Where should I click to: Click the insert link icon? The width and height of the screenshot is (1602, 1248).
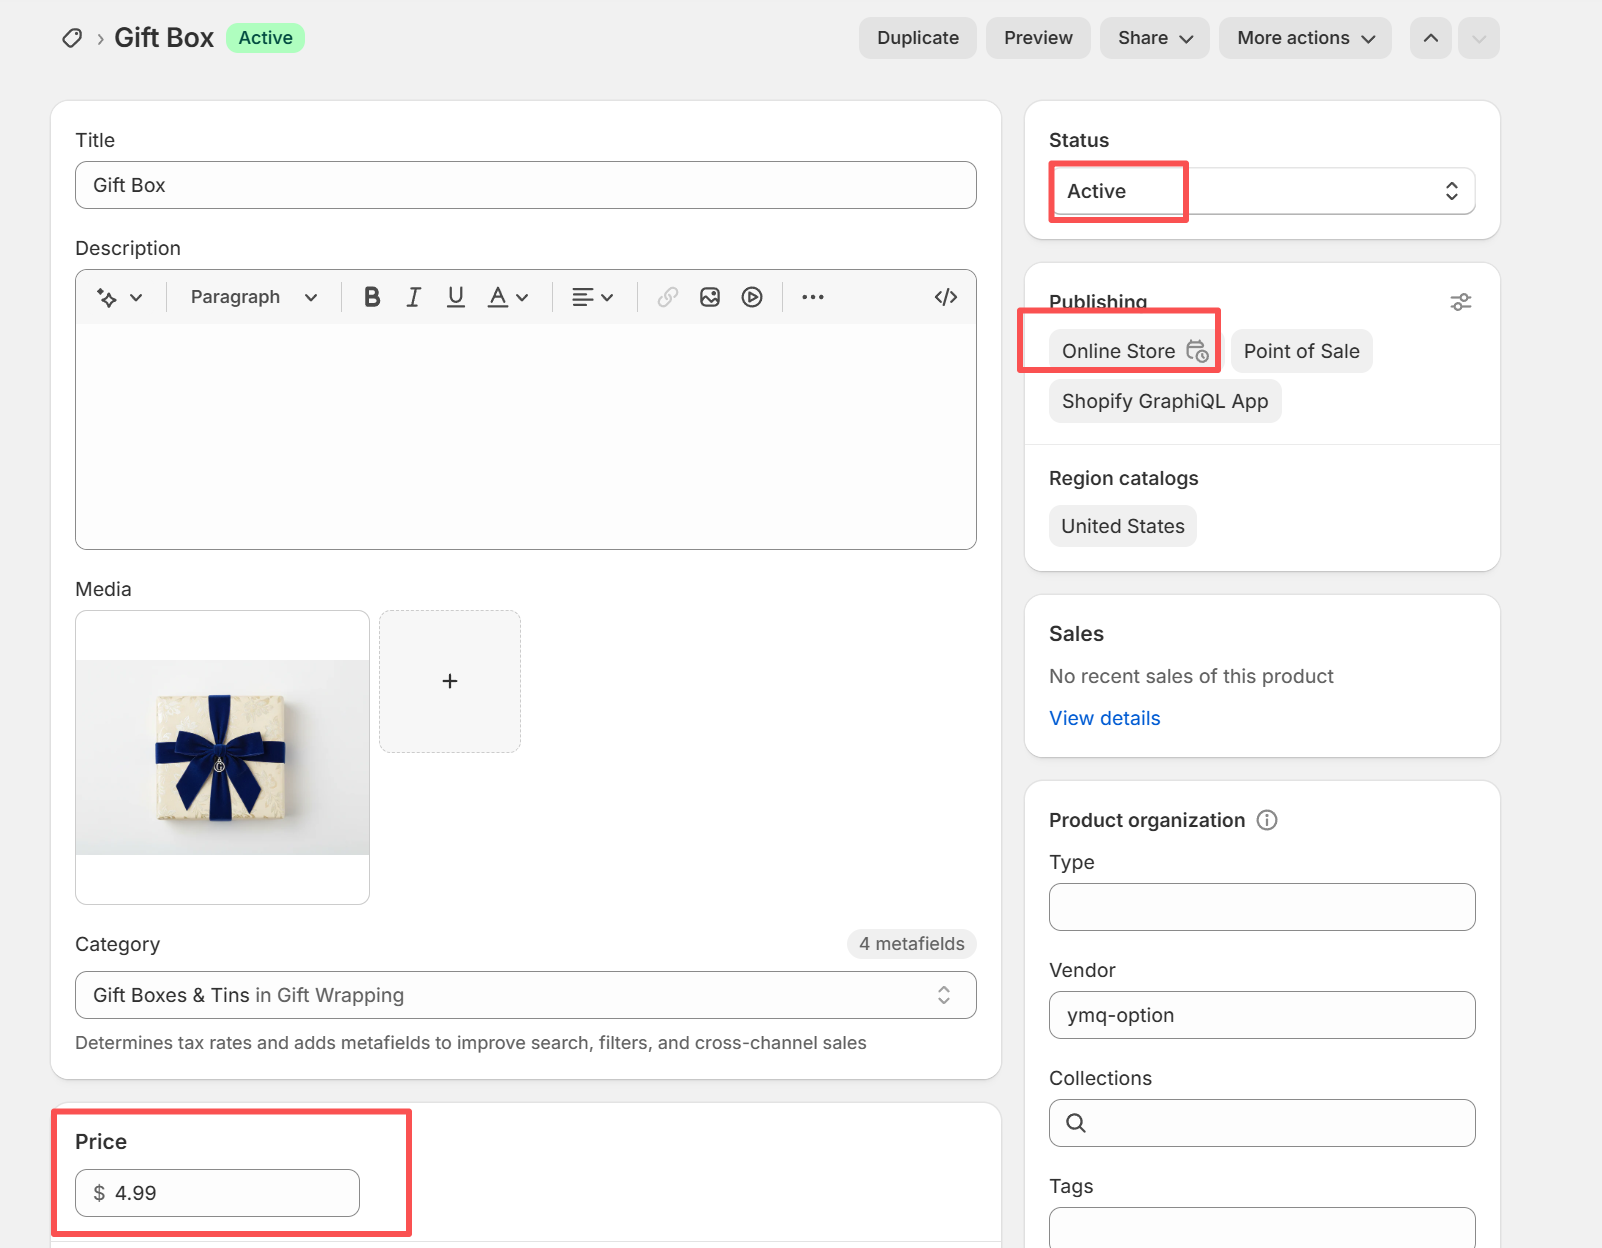(668, 297)
